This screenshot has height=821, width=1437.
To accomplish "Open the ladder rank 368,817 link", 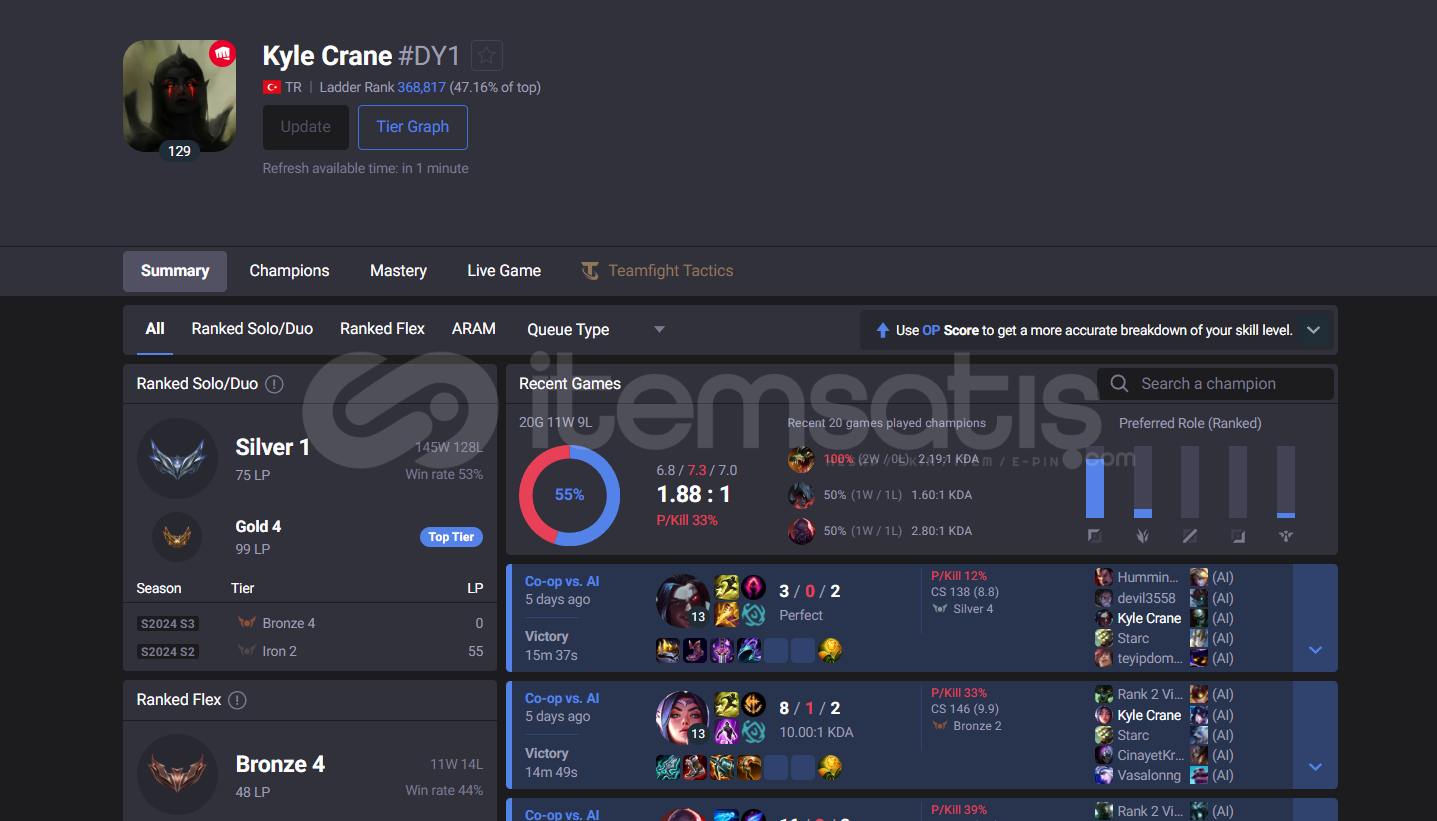I will point(421,87).
